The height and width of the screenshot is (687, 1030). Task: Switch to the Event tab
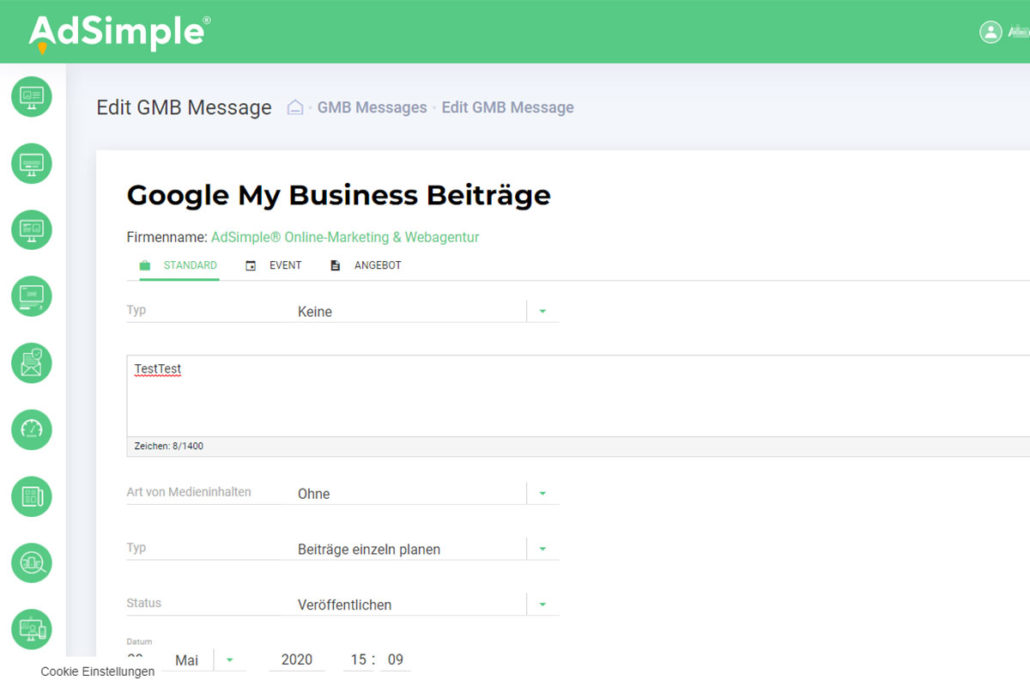click(274, 266)
